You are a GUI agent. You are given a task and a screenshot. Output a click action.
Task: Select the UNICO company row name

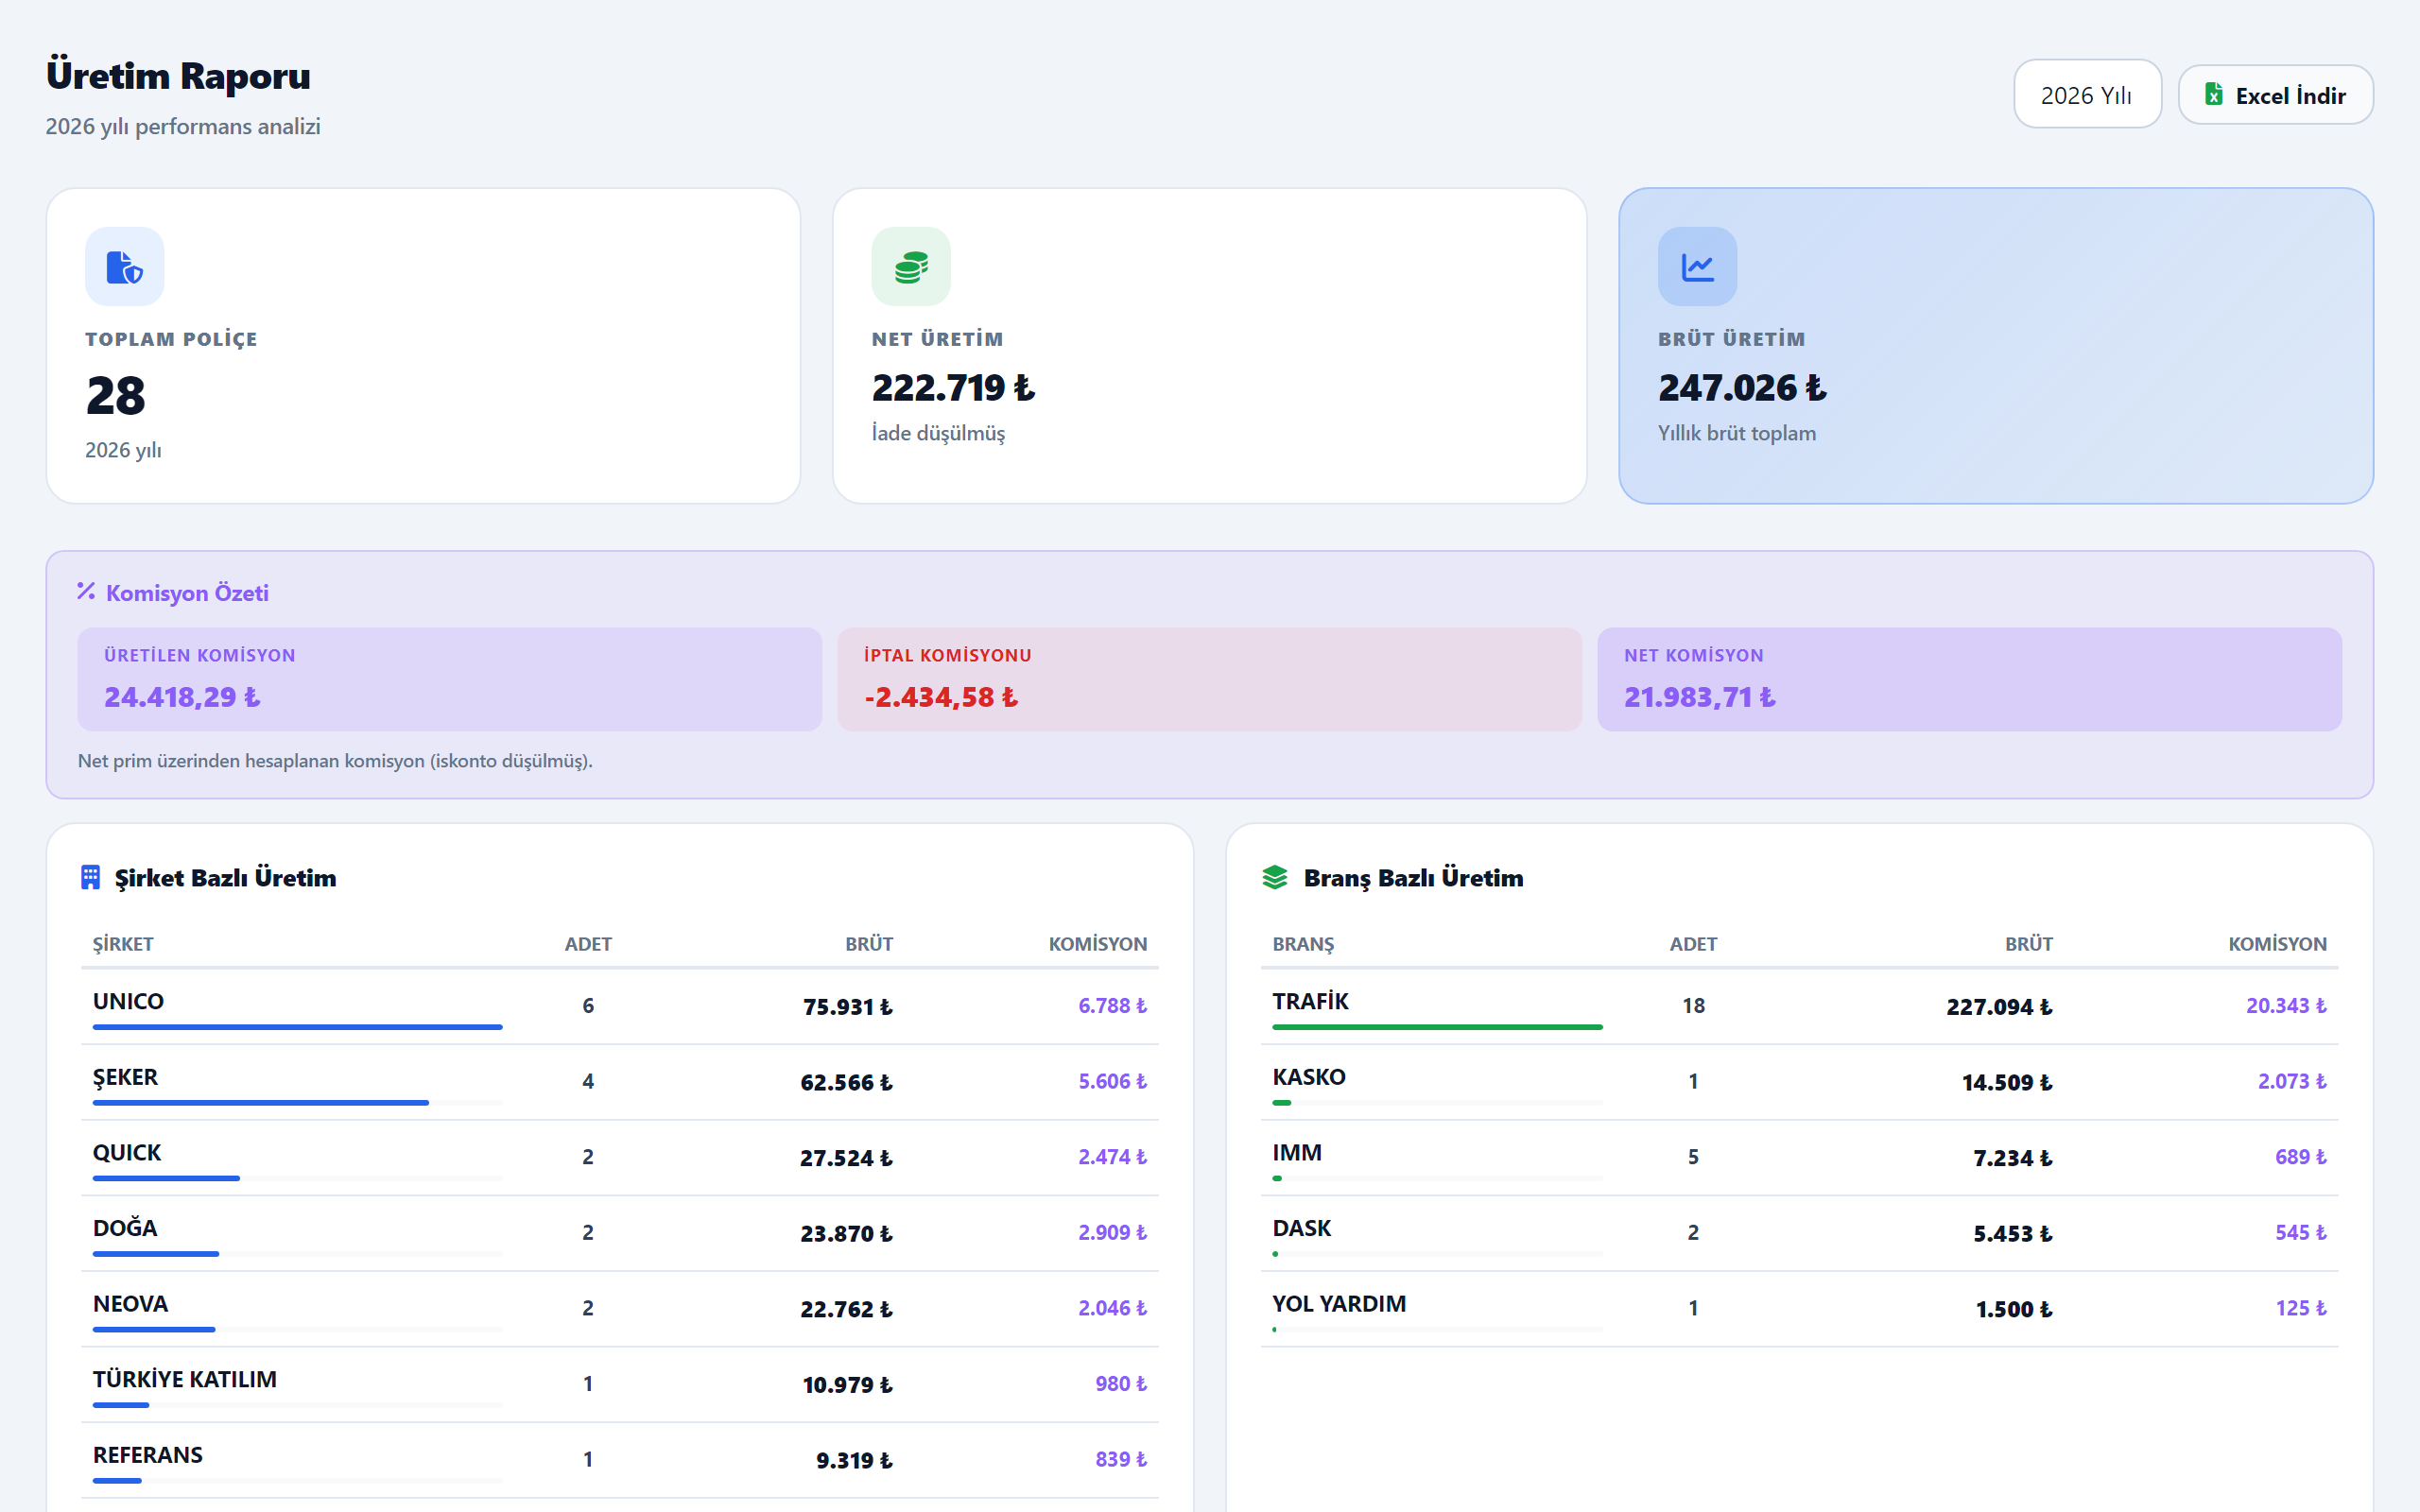coord(128,1001)
